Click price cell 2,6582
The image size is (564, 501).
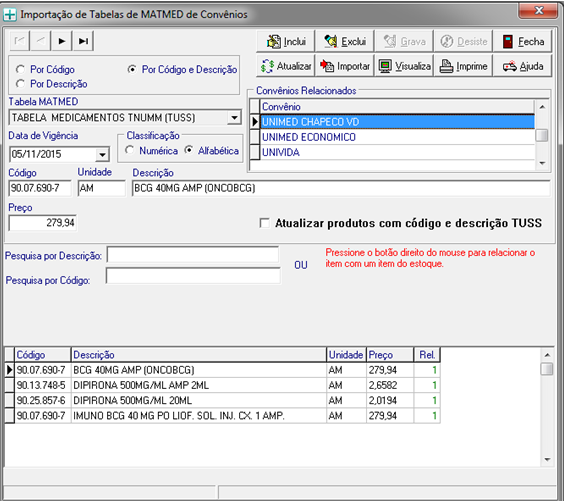pyautogui.click(x=390, y=385)
